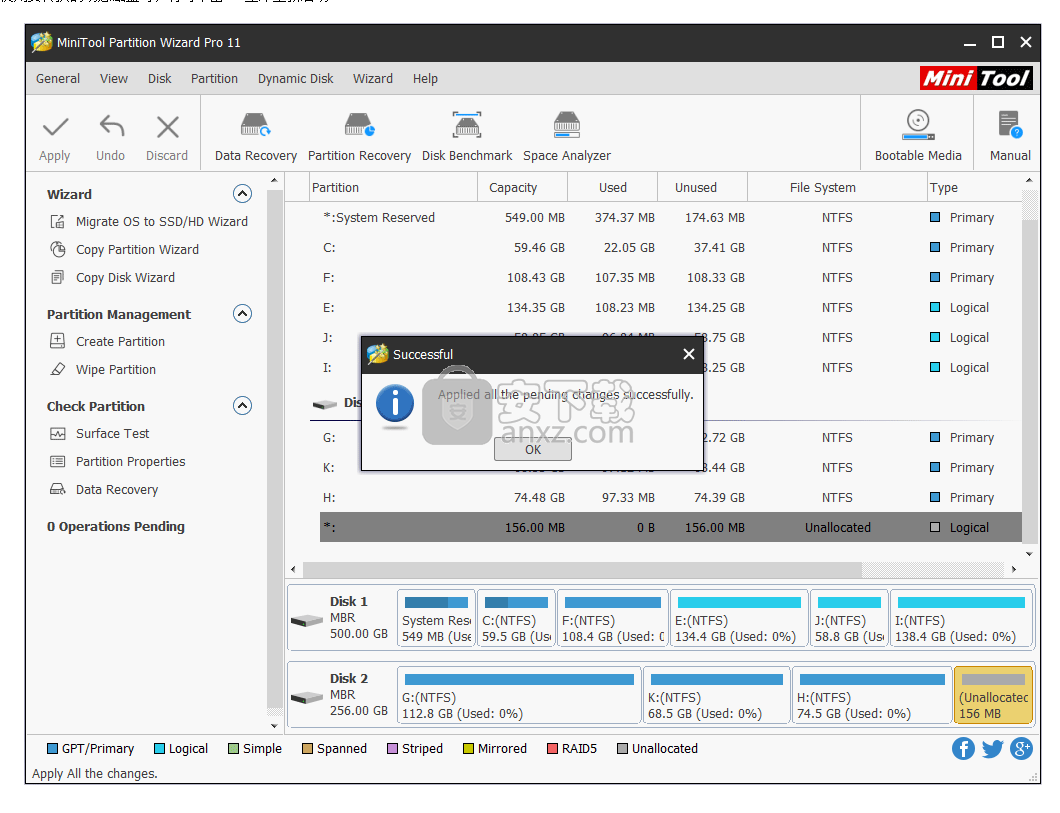Click the Undo arrow icon
This screenshot has height=813, width=1060.
click(112, 126)
